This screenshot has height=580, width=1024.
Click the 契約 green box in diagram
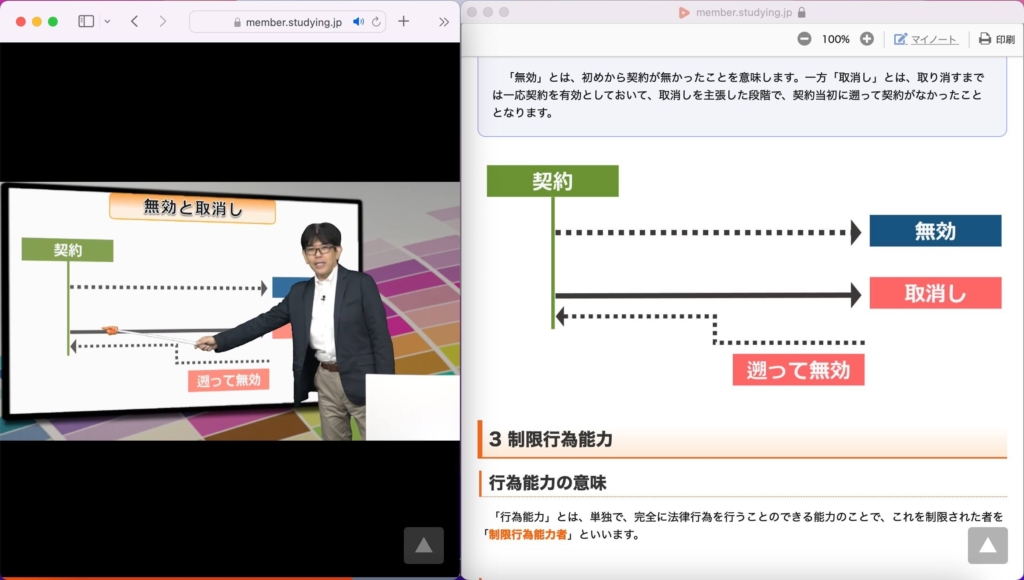(x=552, y=181)
